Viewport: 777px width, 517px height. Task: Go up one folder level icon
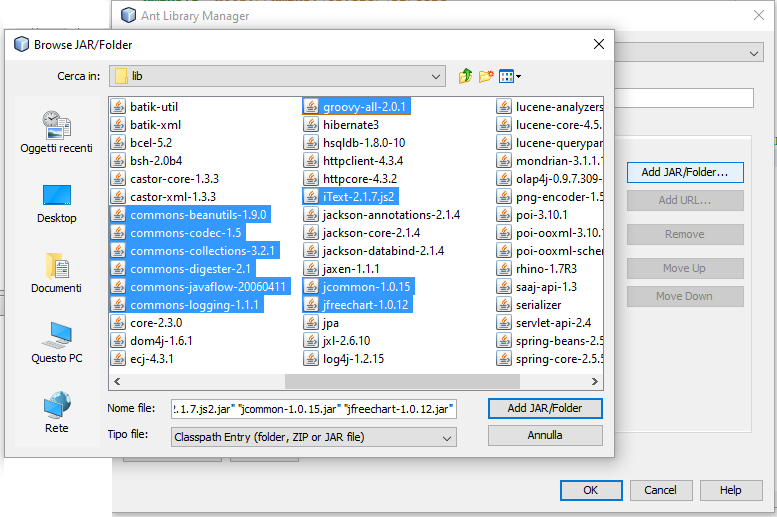(x=465, y=76)
